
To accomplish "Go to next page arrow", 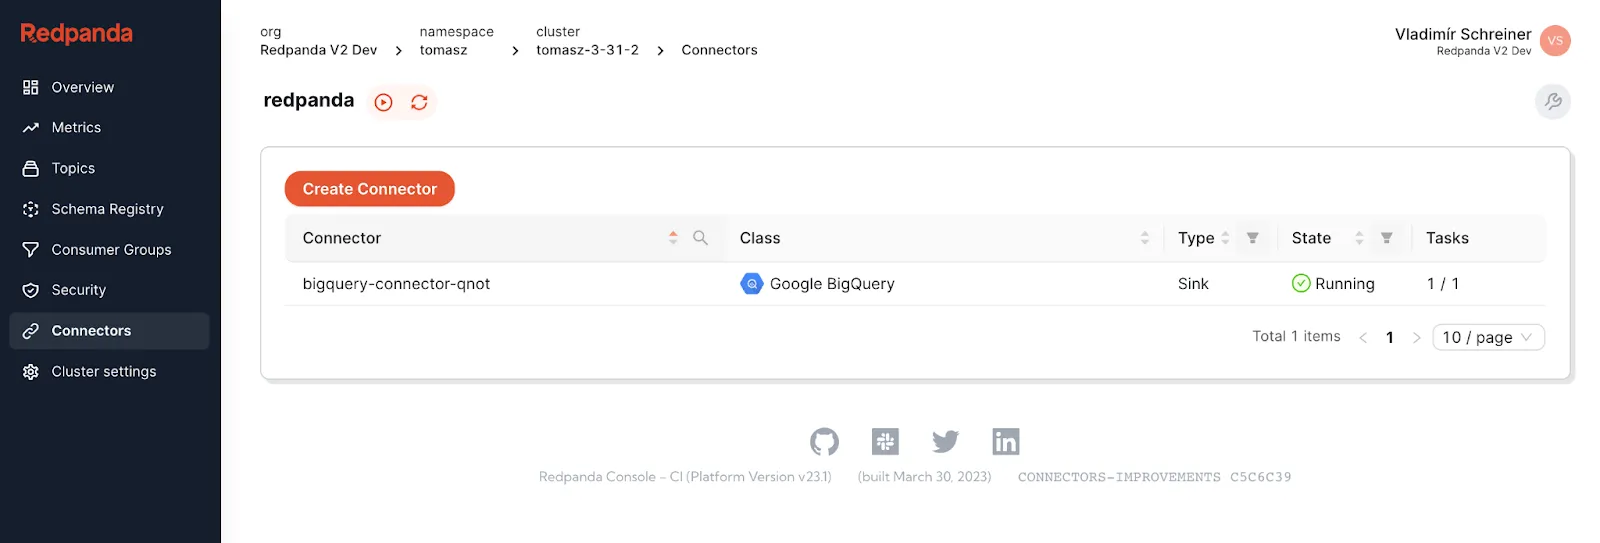I will point(1416,338).
